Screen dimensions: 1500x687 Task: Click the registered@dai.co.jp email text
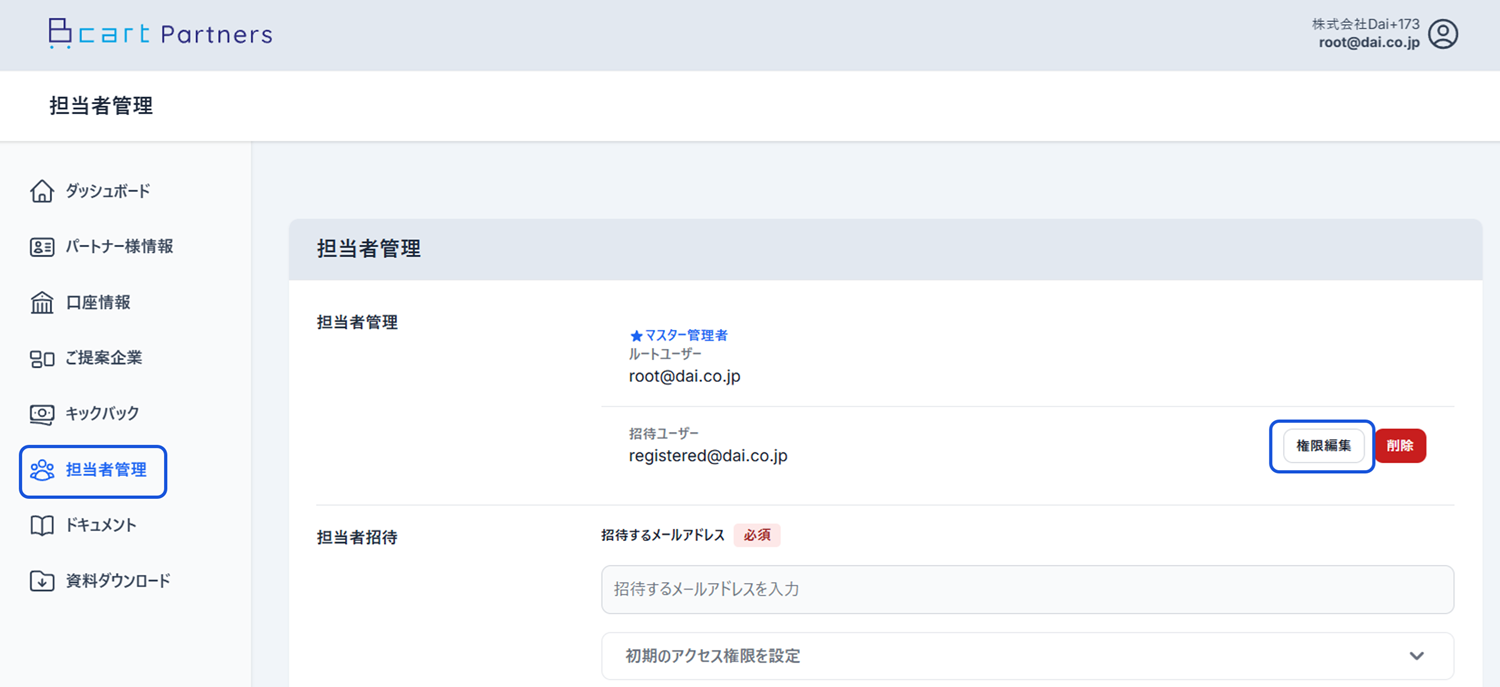pos(708,456)
